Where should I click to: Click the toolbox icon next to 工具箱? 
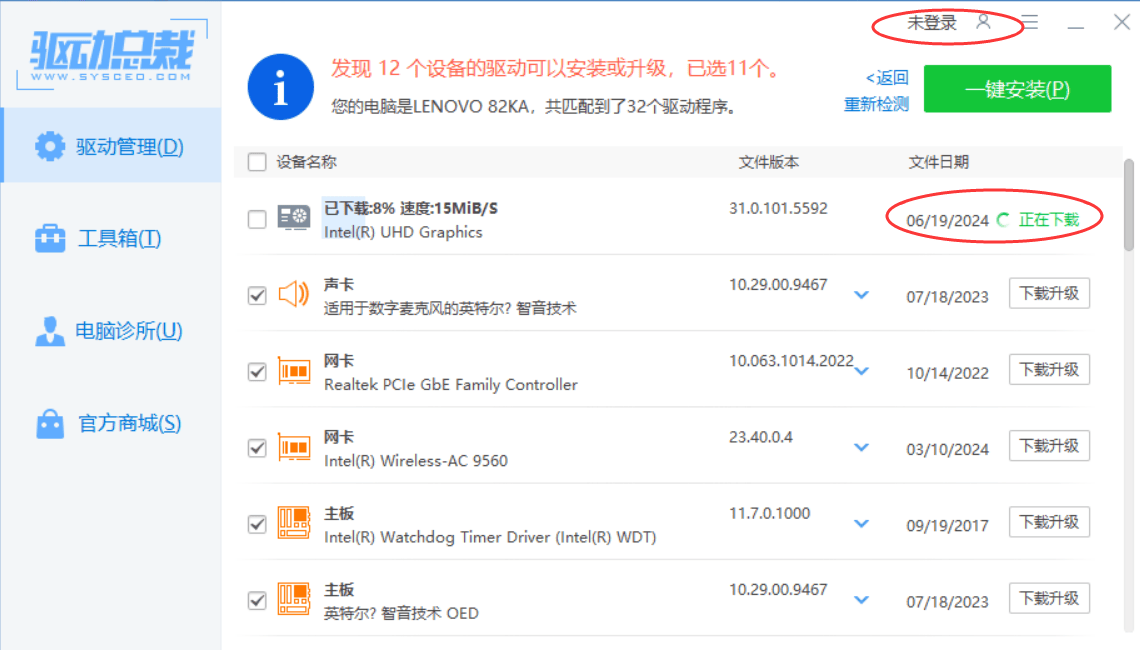50,238
